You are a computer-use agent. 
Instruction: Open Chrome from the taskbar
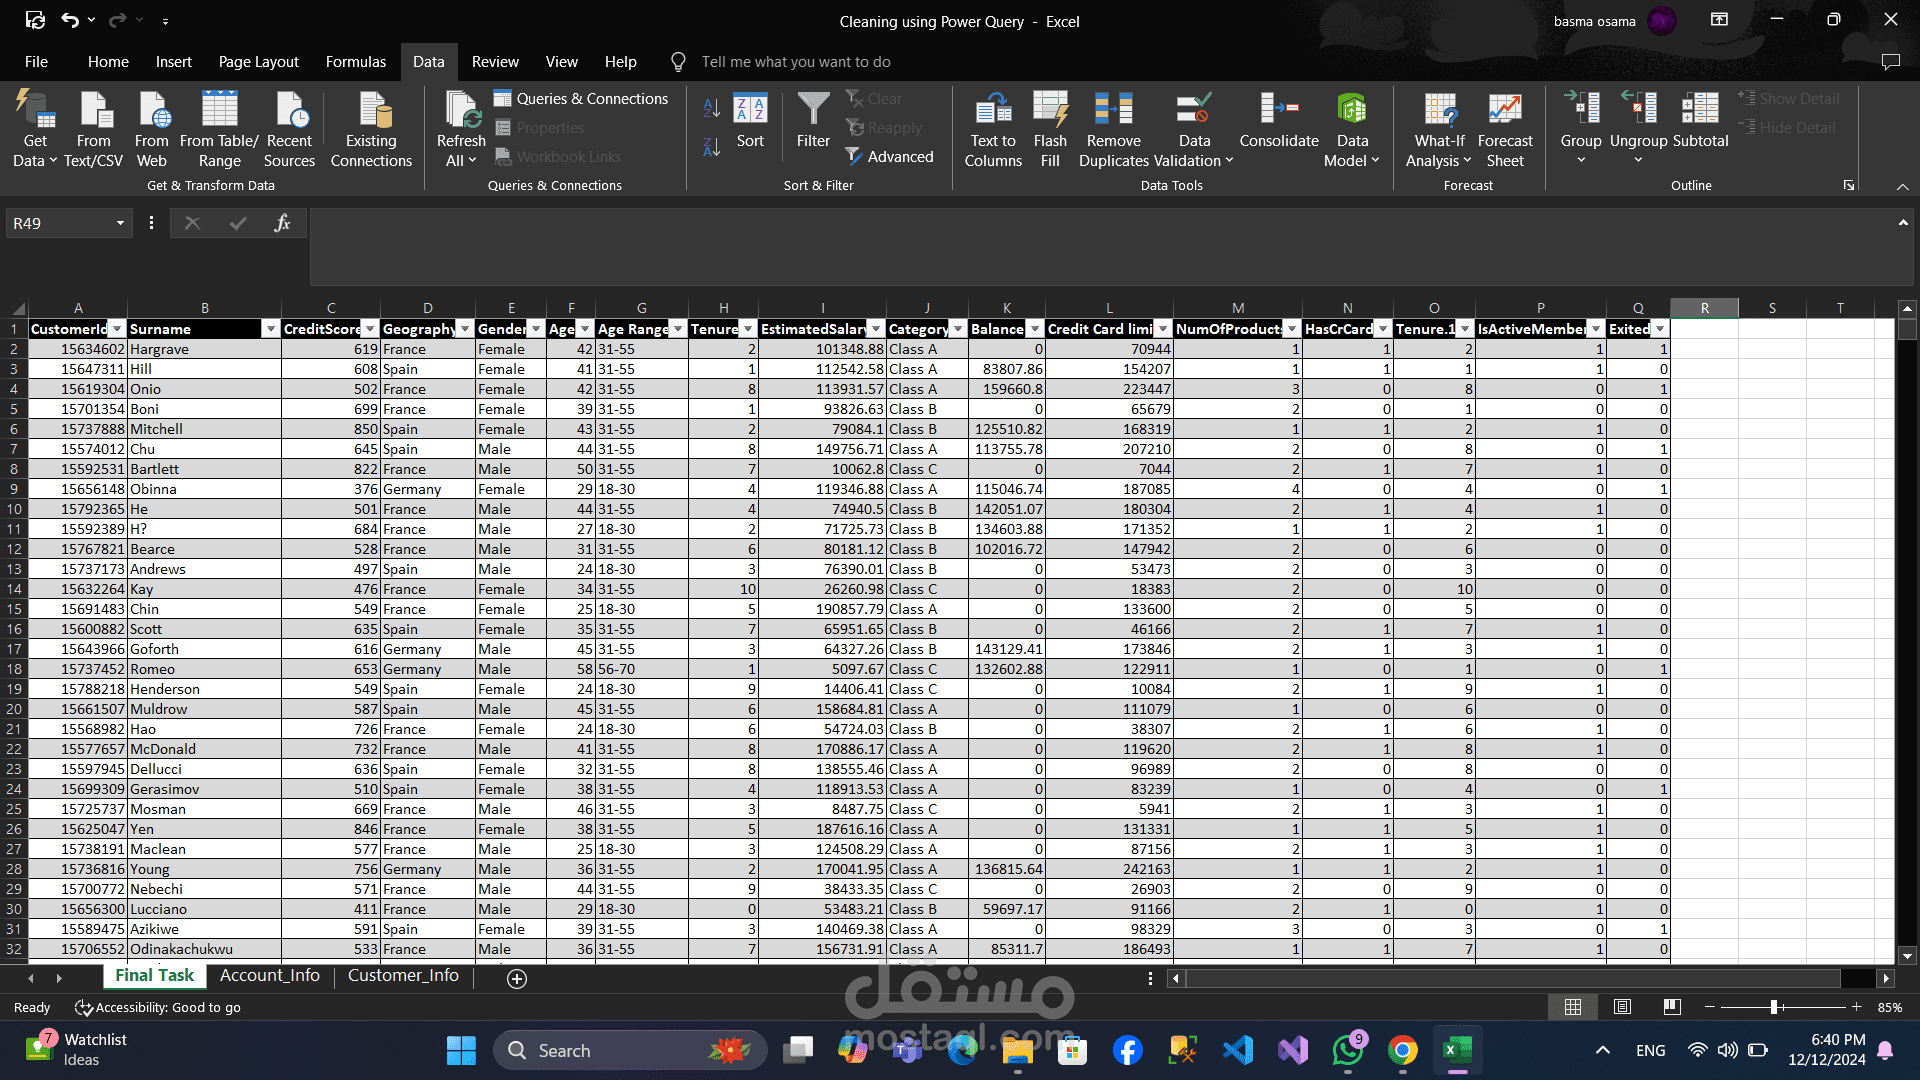1403,1050
